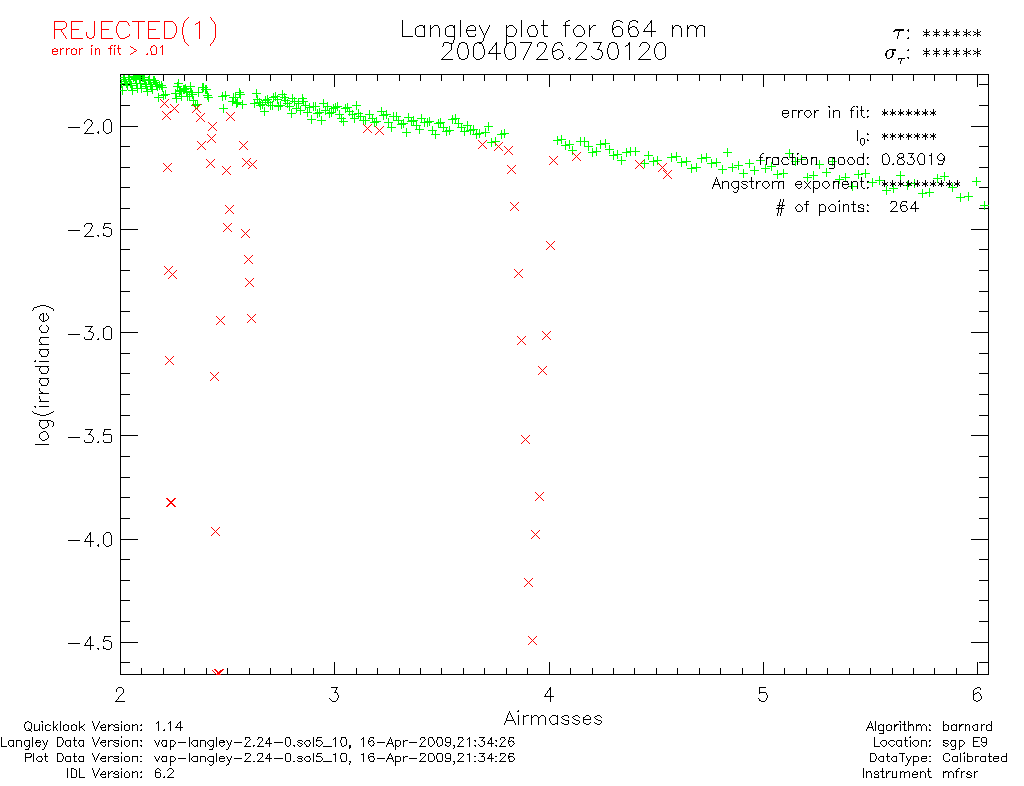The height and width of the screenshot is (786, 1024).
Task: Click the 'fraction good: 0.83019' statistic
Action: [x=852, y=160]
